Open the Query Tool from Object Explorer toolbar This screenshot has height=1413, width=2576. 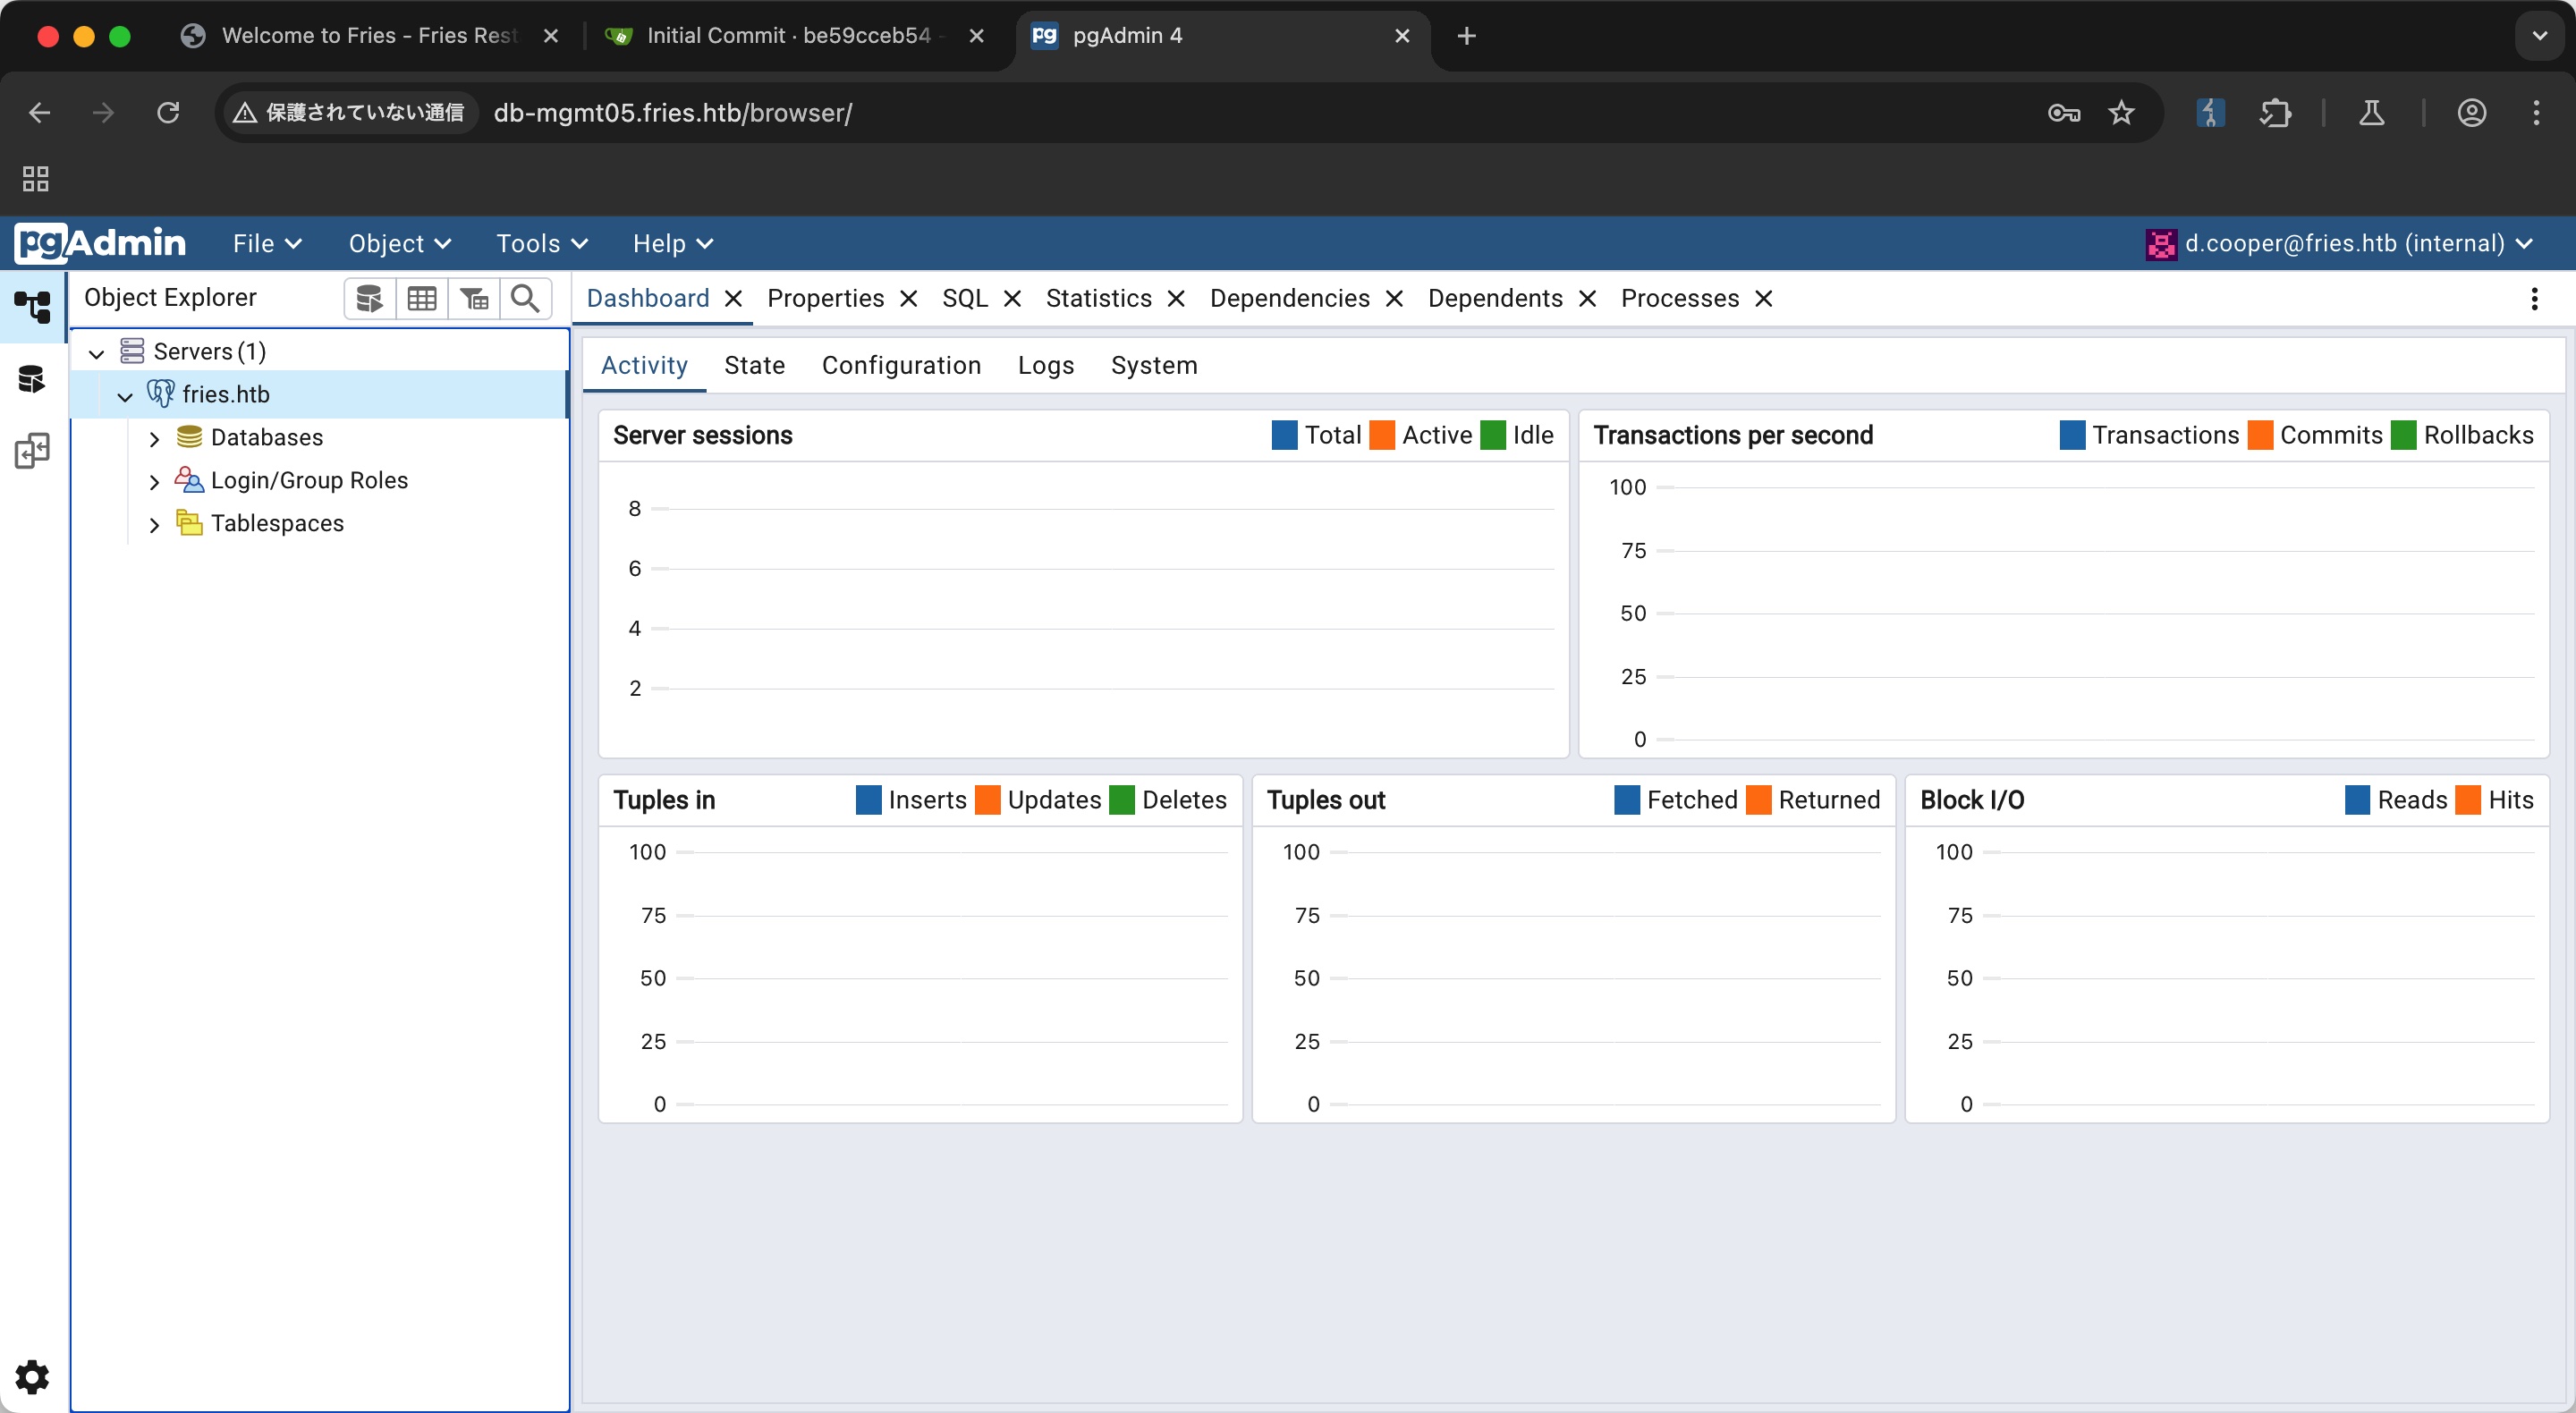coord(369,298)
